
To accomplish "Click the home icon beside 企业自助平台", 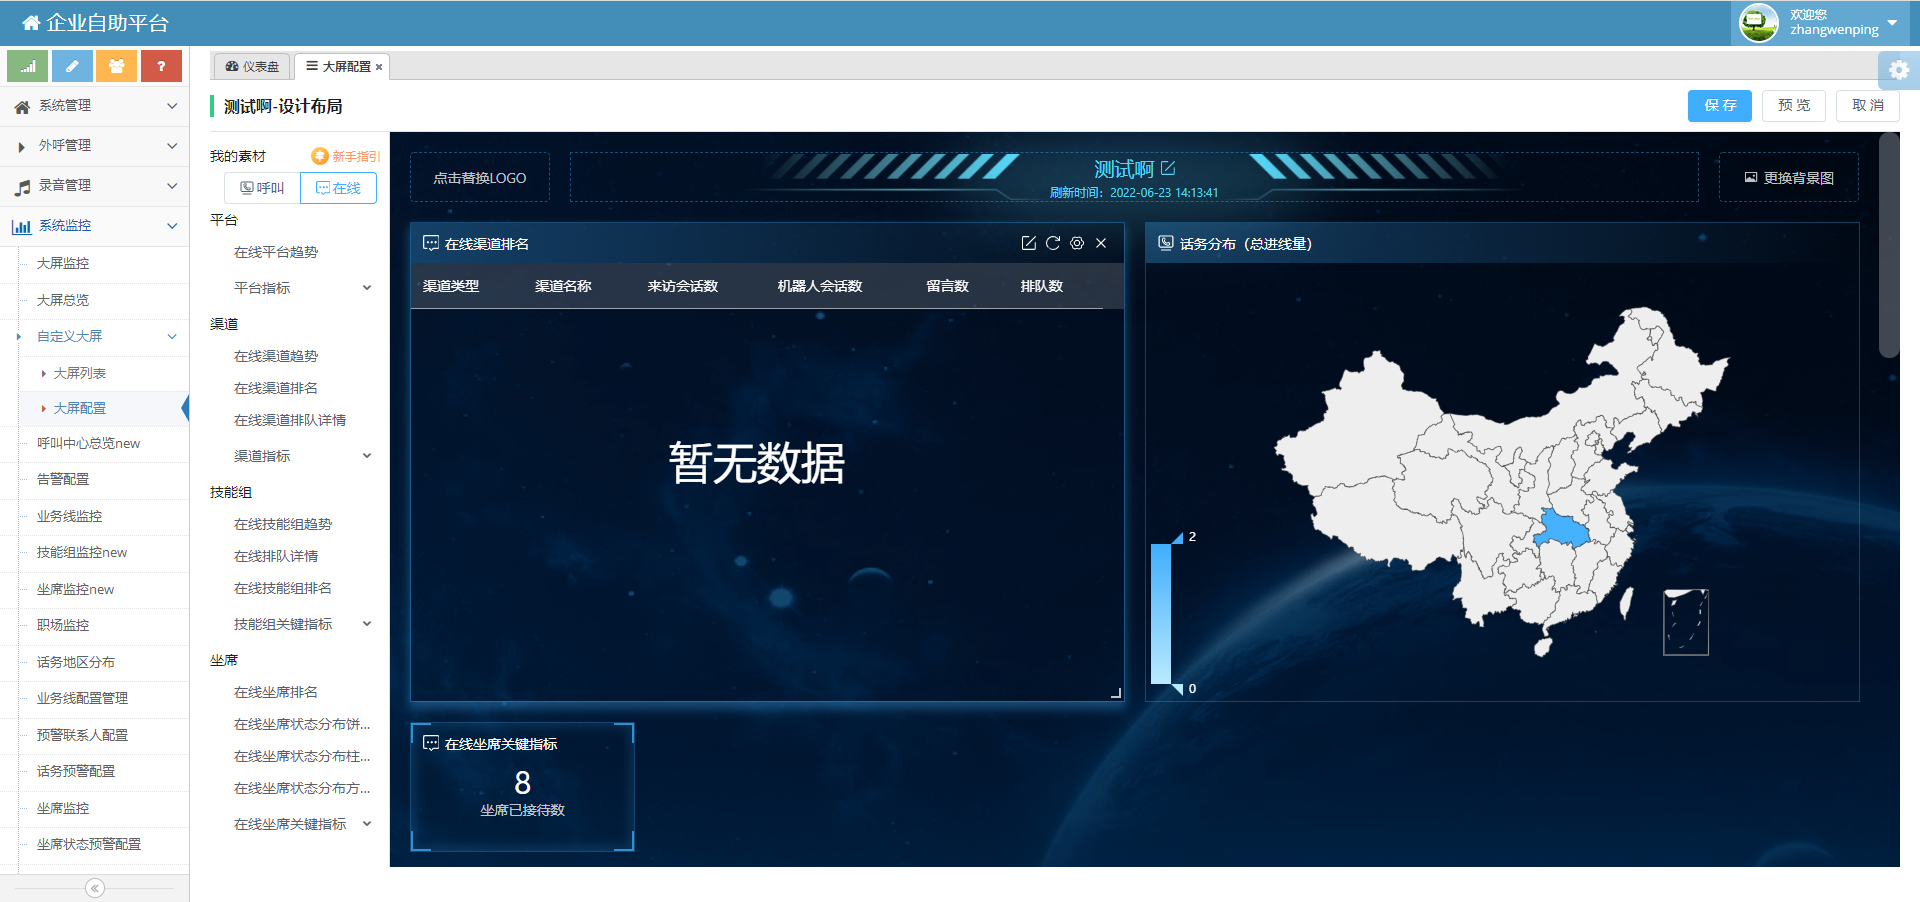I will pos(31,23).
